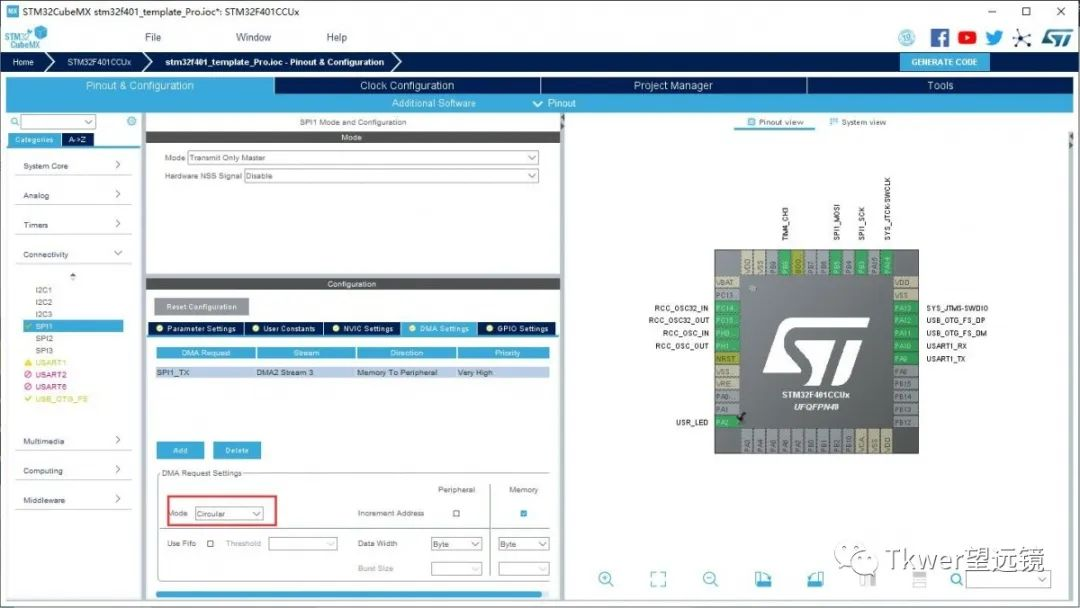
Task: Click the Pinout view grid icon
Action: click(x=751, y=122)
